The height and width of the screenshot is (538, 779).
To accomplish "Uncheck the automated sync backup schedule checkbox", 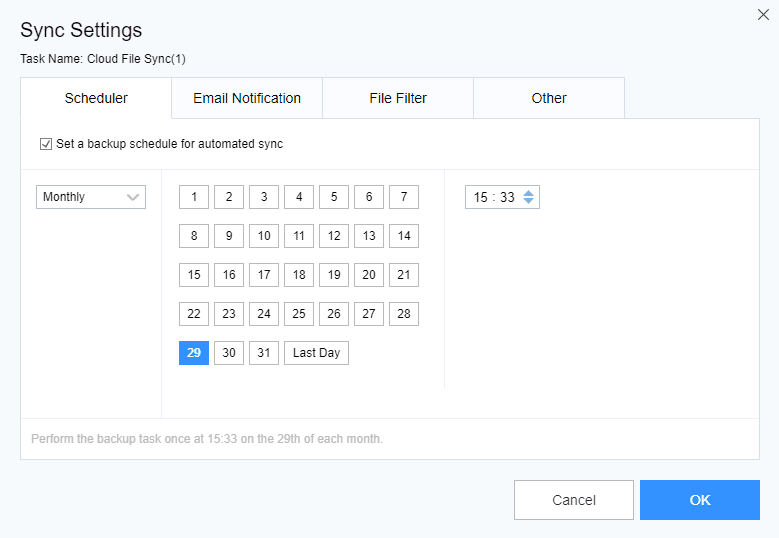I will [x=46, y=144].
